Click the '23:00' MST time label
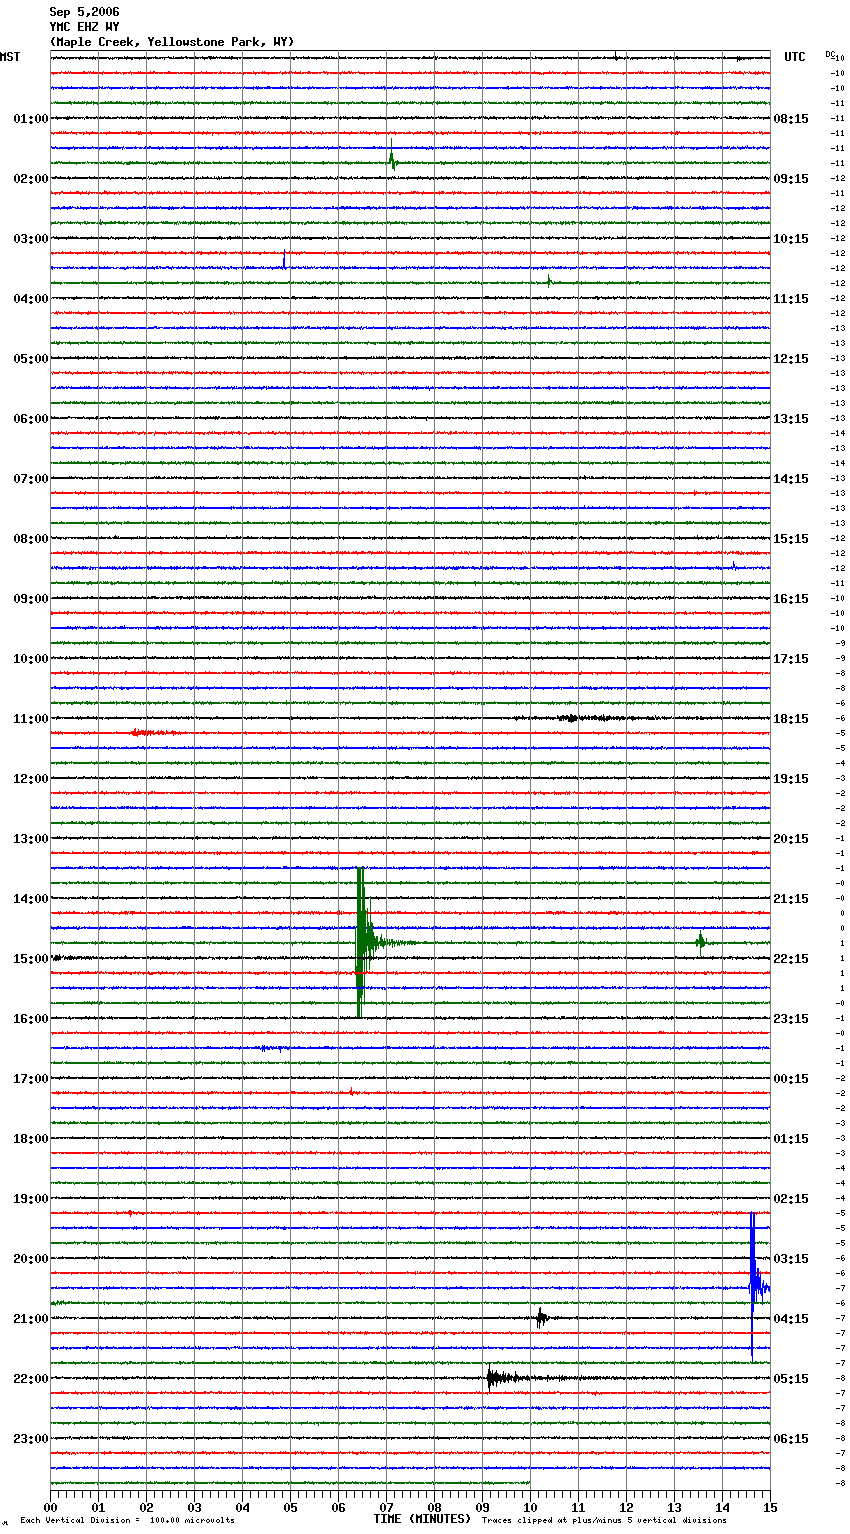The image size is (850, 1534). point(30,1439)
